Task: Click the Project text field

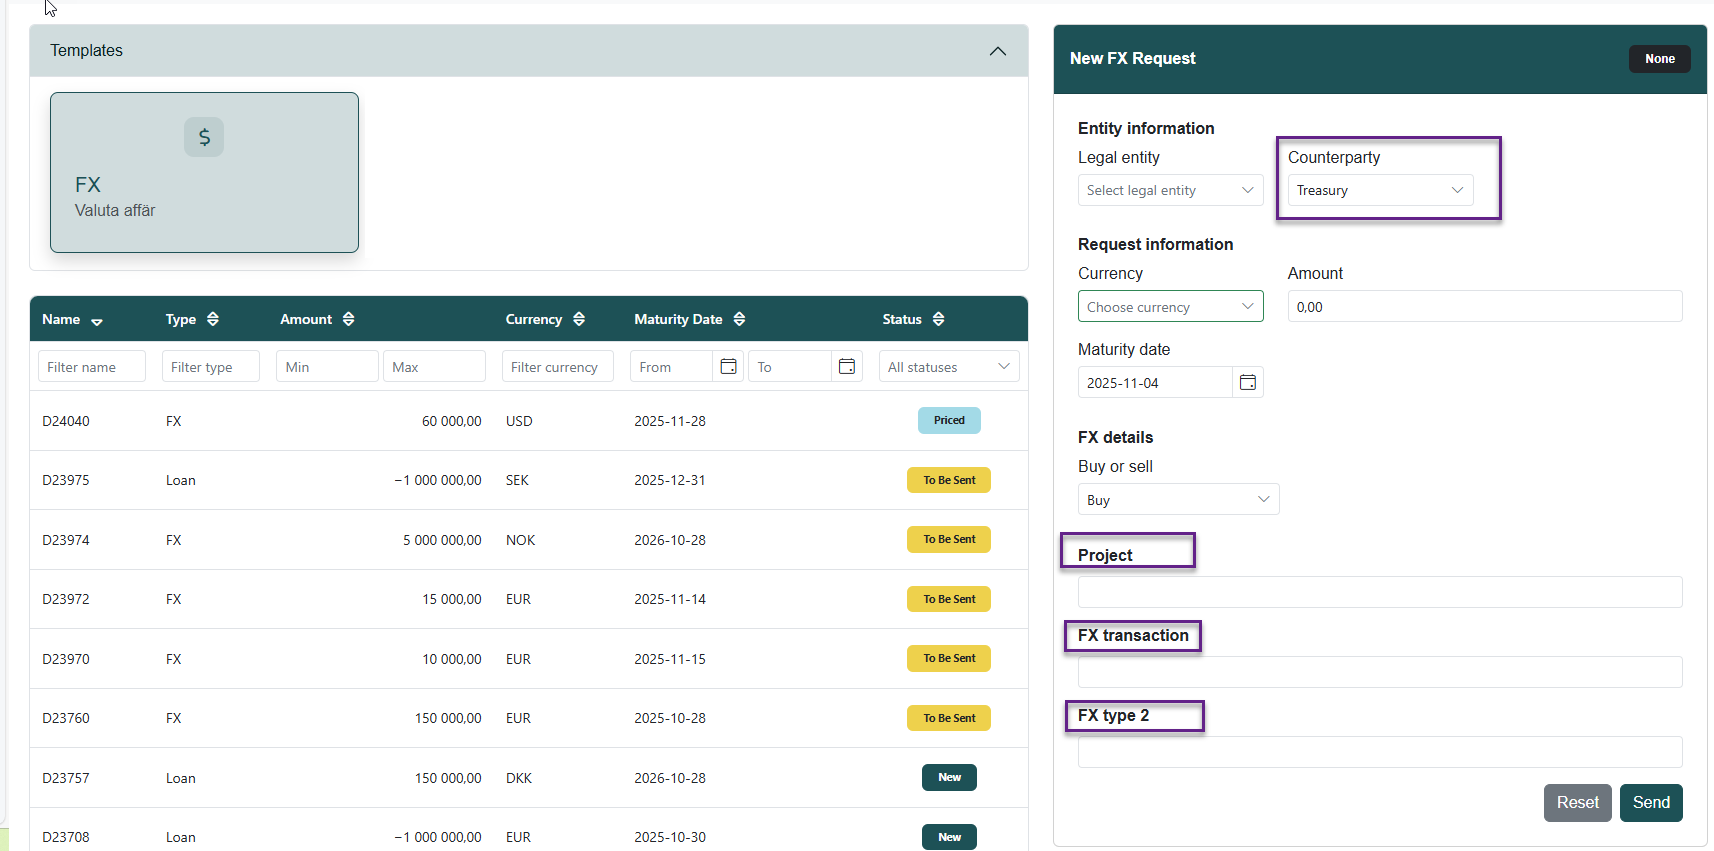Action: [1380, 592]
